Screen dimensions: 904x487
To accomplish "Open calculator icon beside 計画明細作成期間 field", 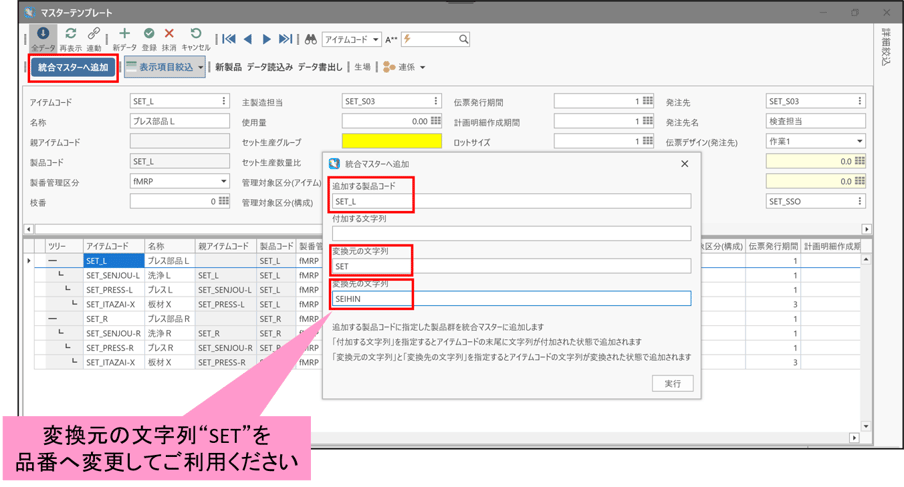I will [648, 121].
